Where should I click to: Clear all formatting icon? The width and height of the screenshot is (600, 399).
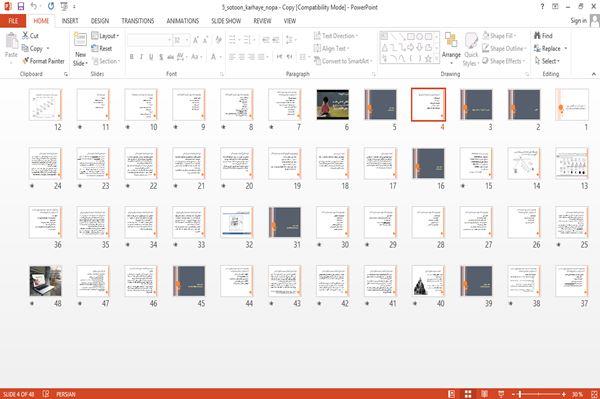pyautogui.click(x=218, y=40)
